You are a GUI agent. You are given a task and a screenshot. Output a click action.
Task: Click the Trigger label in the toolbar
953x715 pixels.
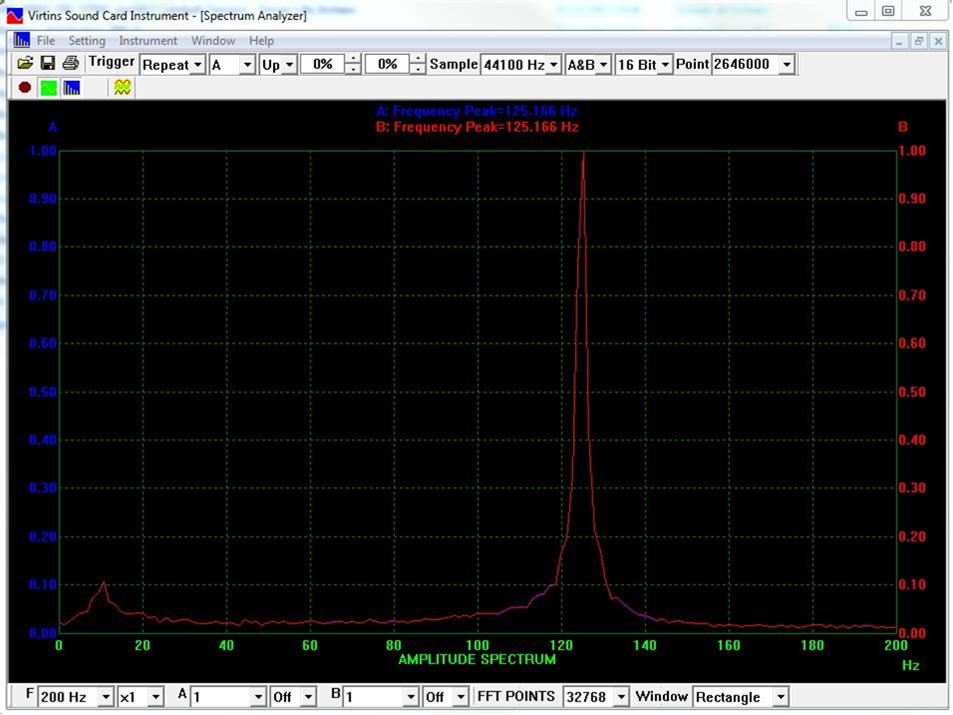(111, 62)
